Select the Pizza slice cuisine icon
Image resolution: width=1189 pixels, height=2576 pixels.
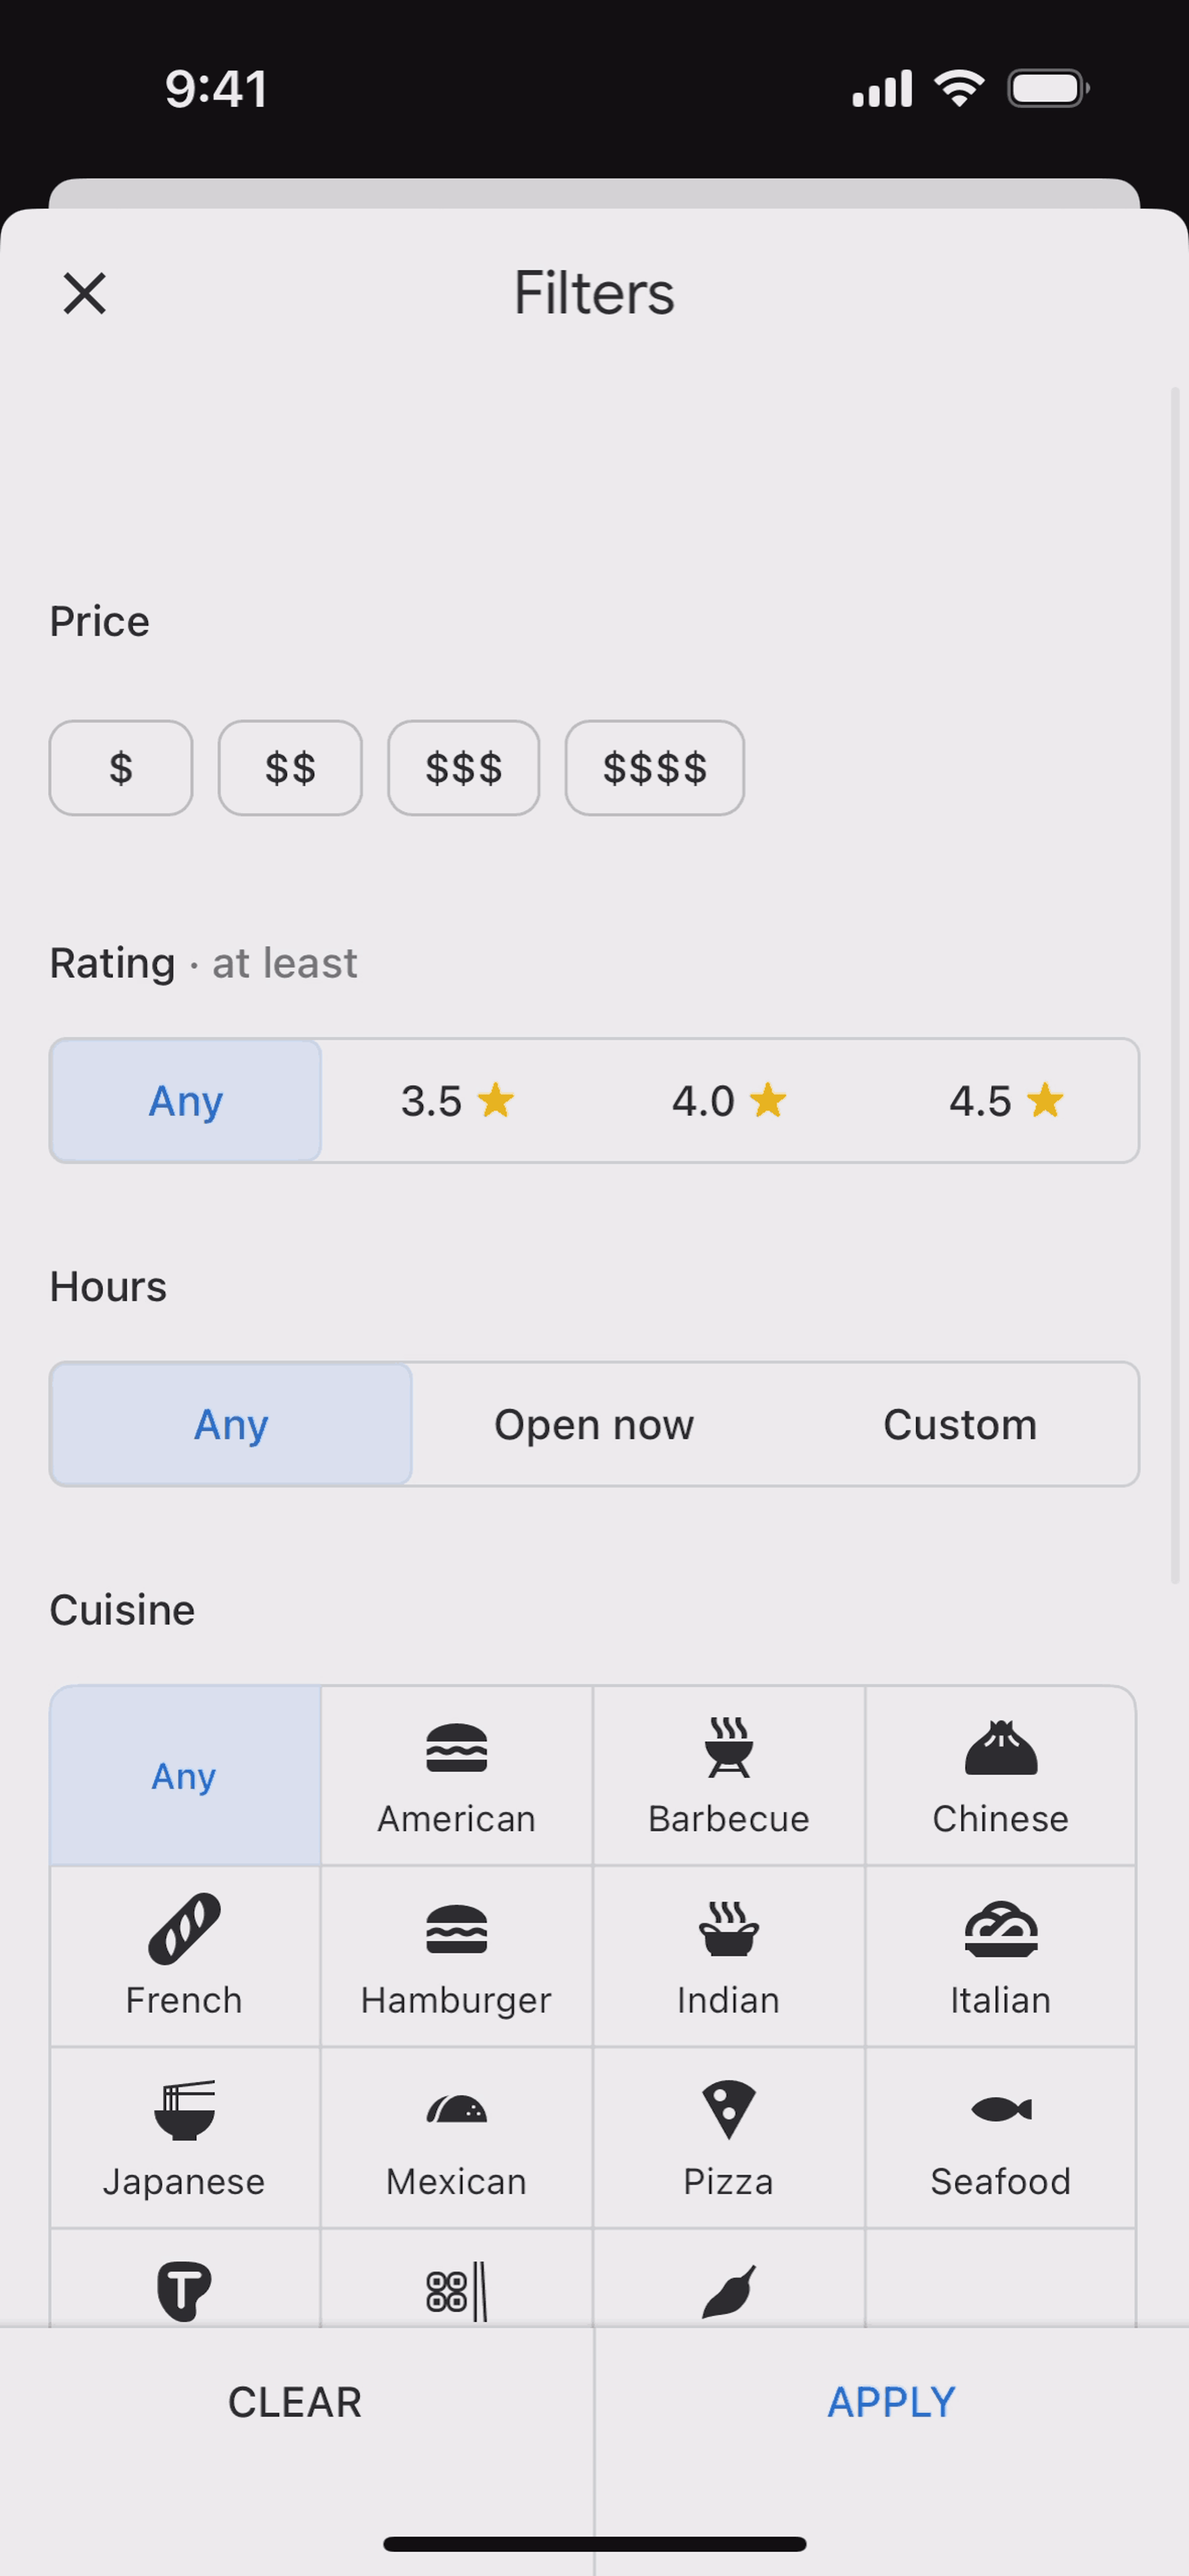pos(728,2110)
